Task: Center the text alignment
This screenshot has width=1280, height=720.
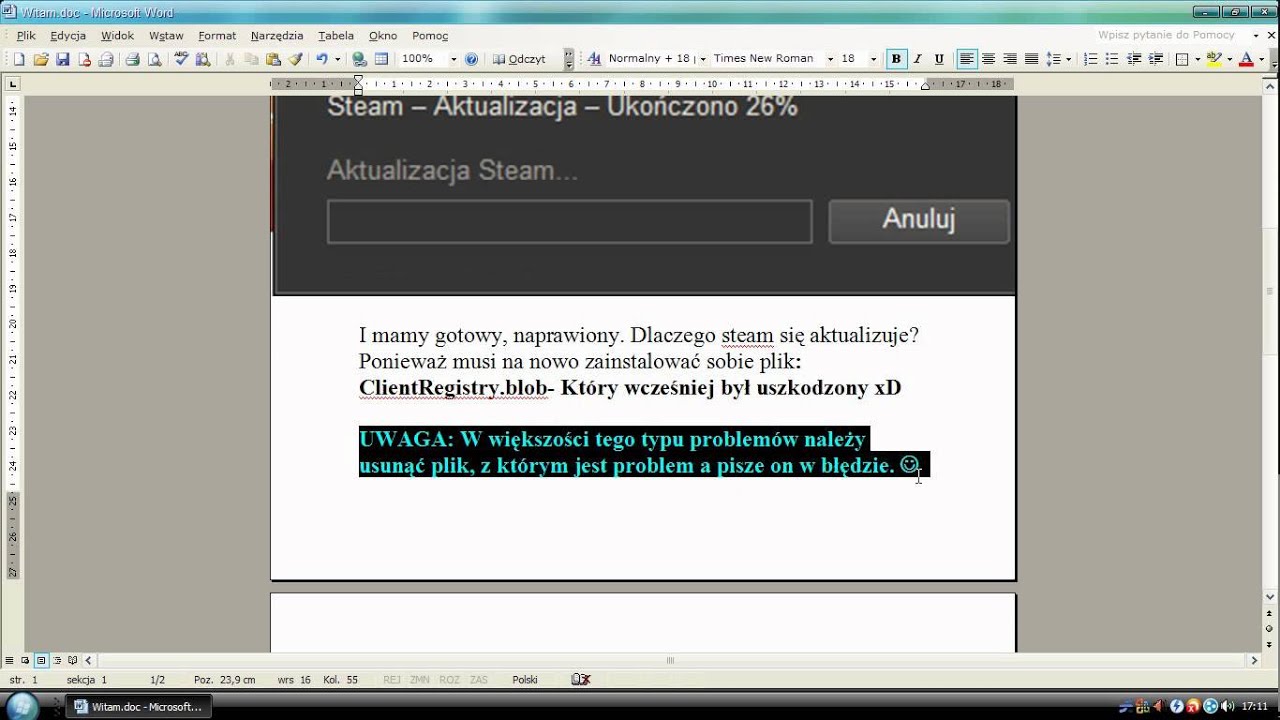Action: [988, 59]
